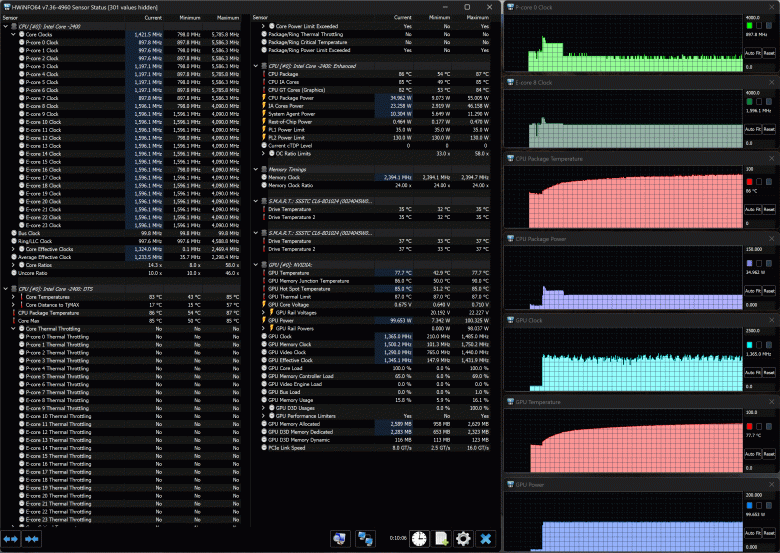Open the monitor-with-magnifier icon in bottom toolbar
Viewport: 780px width, 553px height.
340,539
